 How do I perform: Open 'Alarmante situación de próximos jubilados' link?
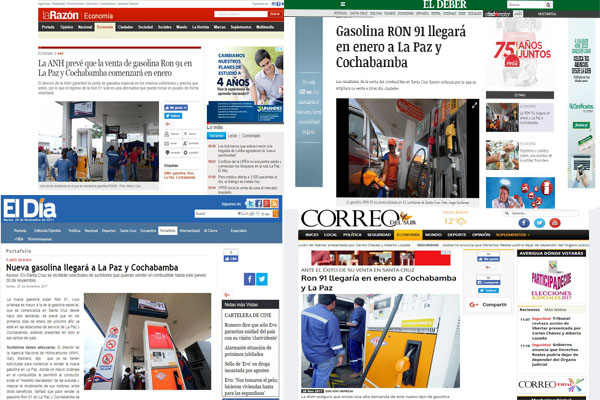248,351
